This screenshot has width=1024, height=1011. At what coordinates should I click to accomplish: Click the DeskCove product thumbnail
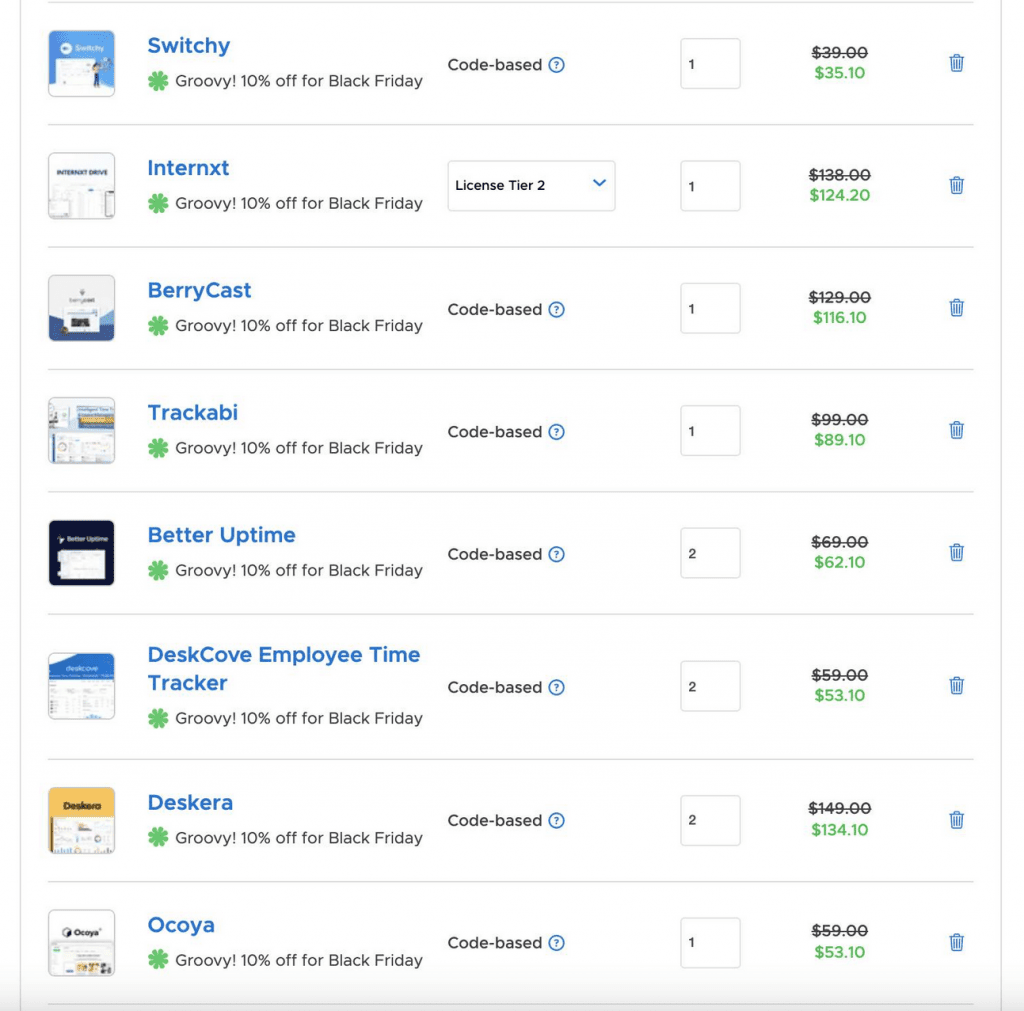(x=82, y=686)
